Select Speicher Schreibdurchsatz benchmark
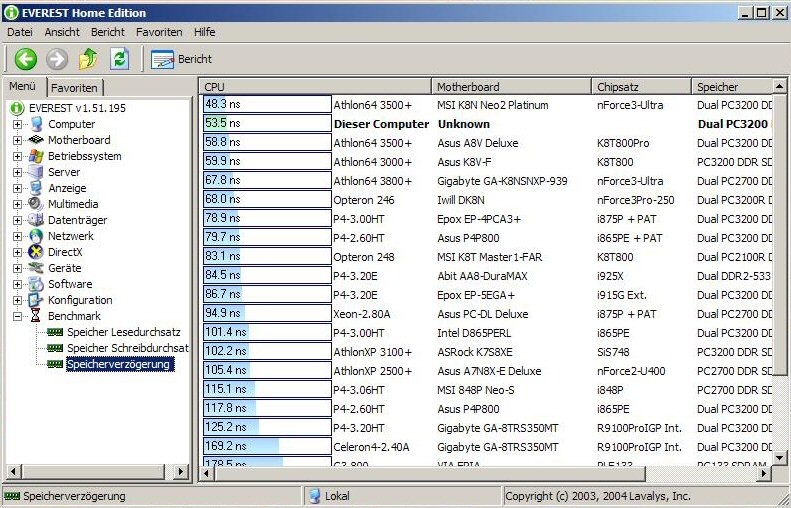Viewport: 791px width, 508px height. [x=128, y=348]
